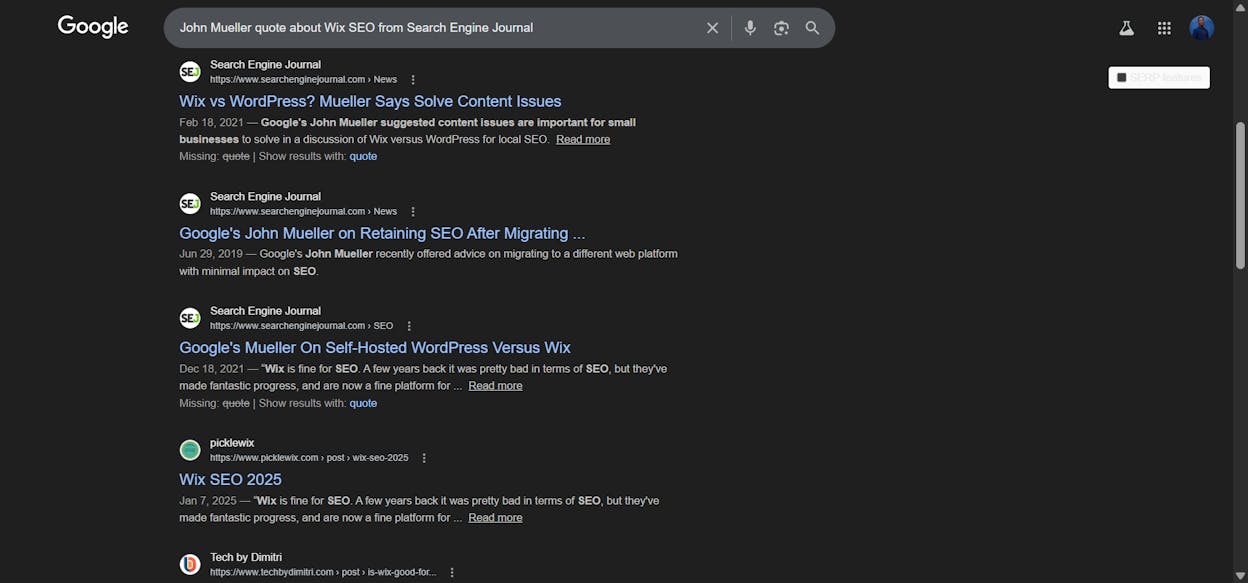The image size is (1248, 583).
Task: Click SEJ favicon of Self-Hosted WordPress result
Action: click(190, 318)
